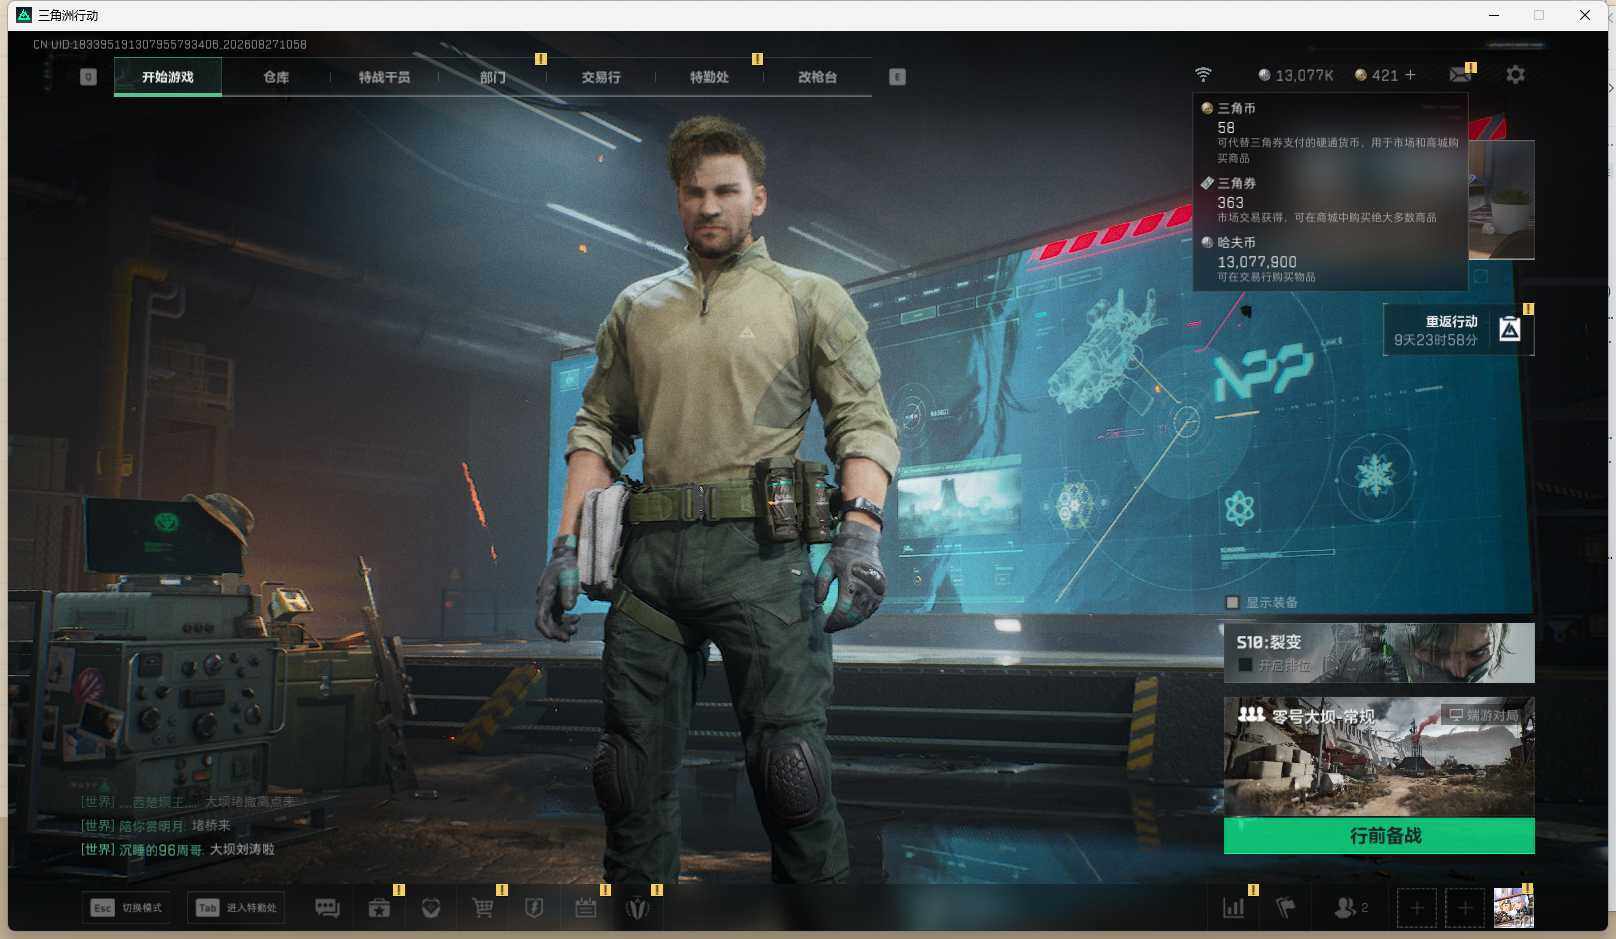
Task: Click the first empty squad slot plus
Action: (1416, 908)
